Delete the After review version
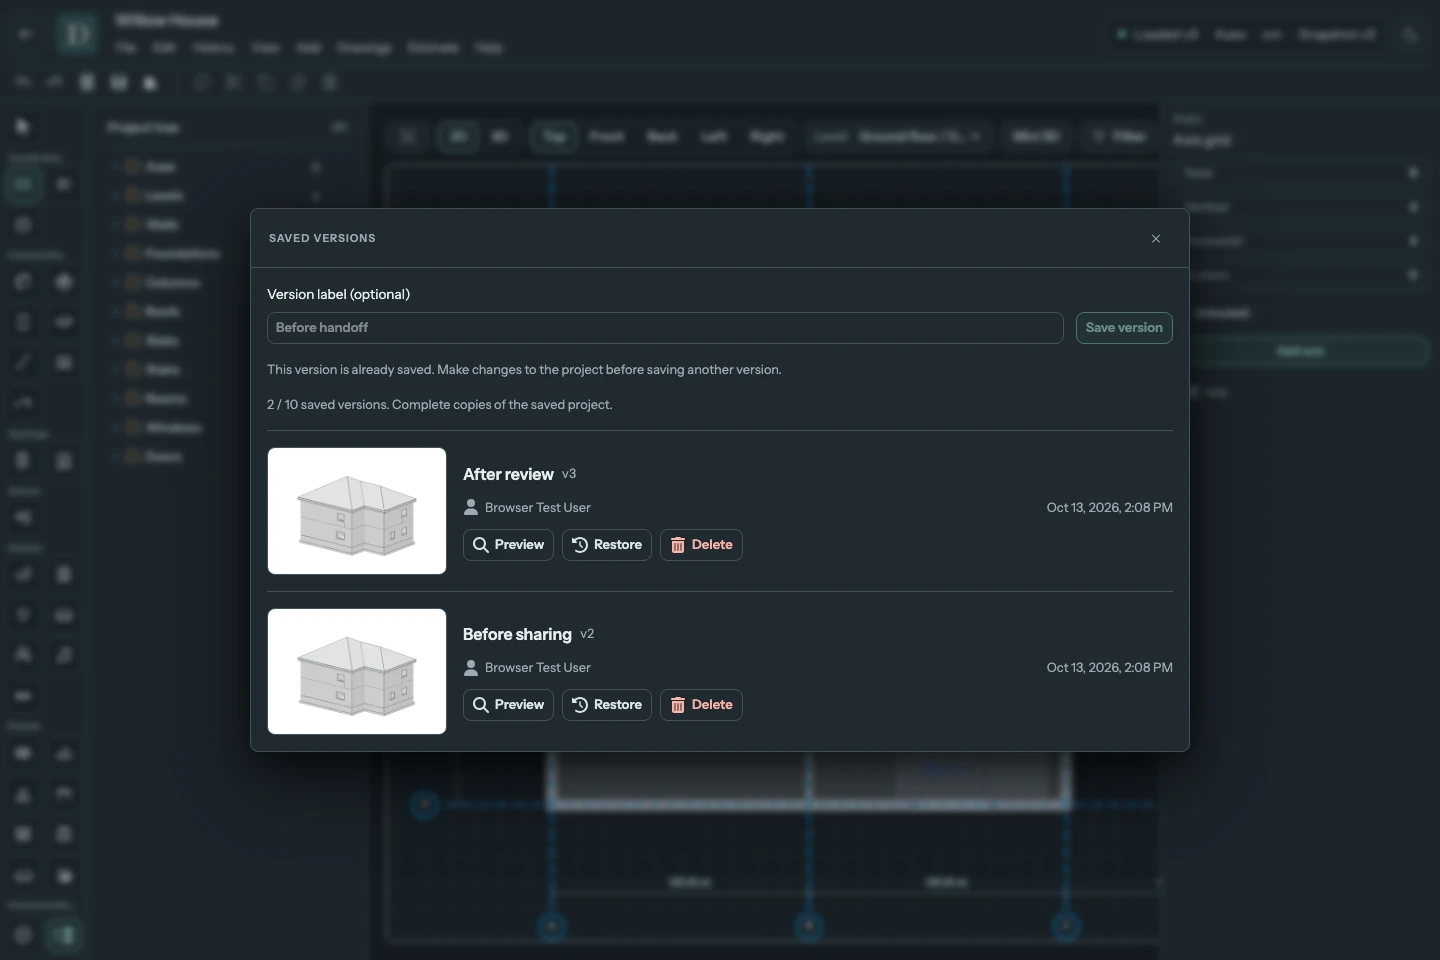Image resolution: width=1440 pixels, height=960 pixels. click(x=701, y=545)
